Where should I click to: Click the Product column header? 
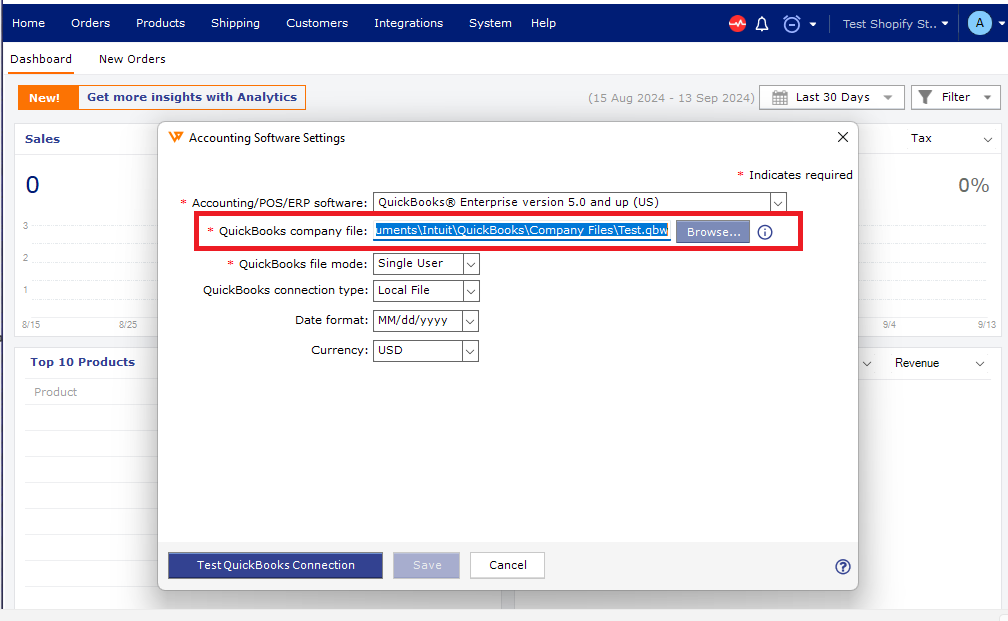55,392
